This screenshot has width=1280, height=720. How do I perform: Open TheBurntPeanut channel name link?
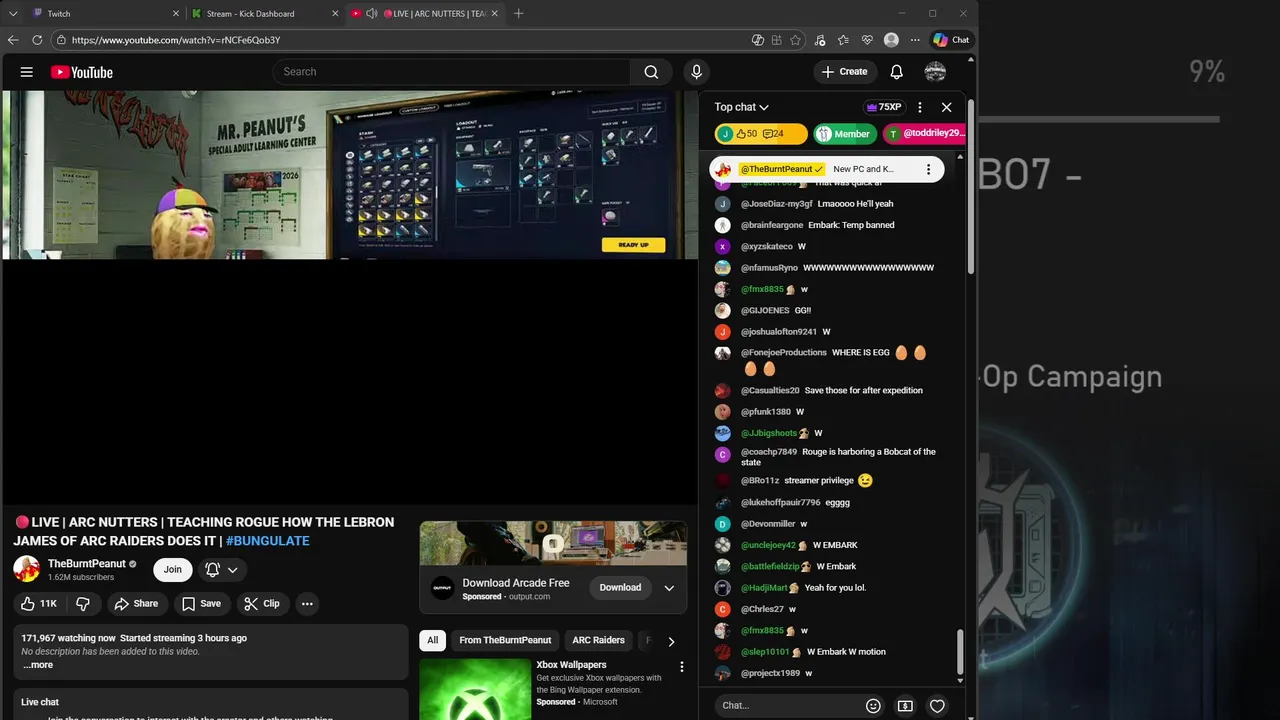pyautogui.click(x=86, y=564)
